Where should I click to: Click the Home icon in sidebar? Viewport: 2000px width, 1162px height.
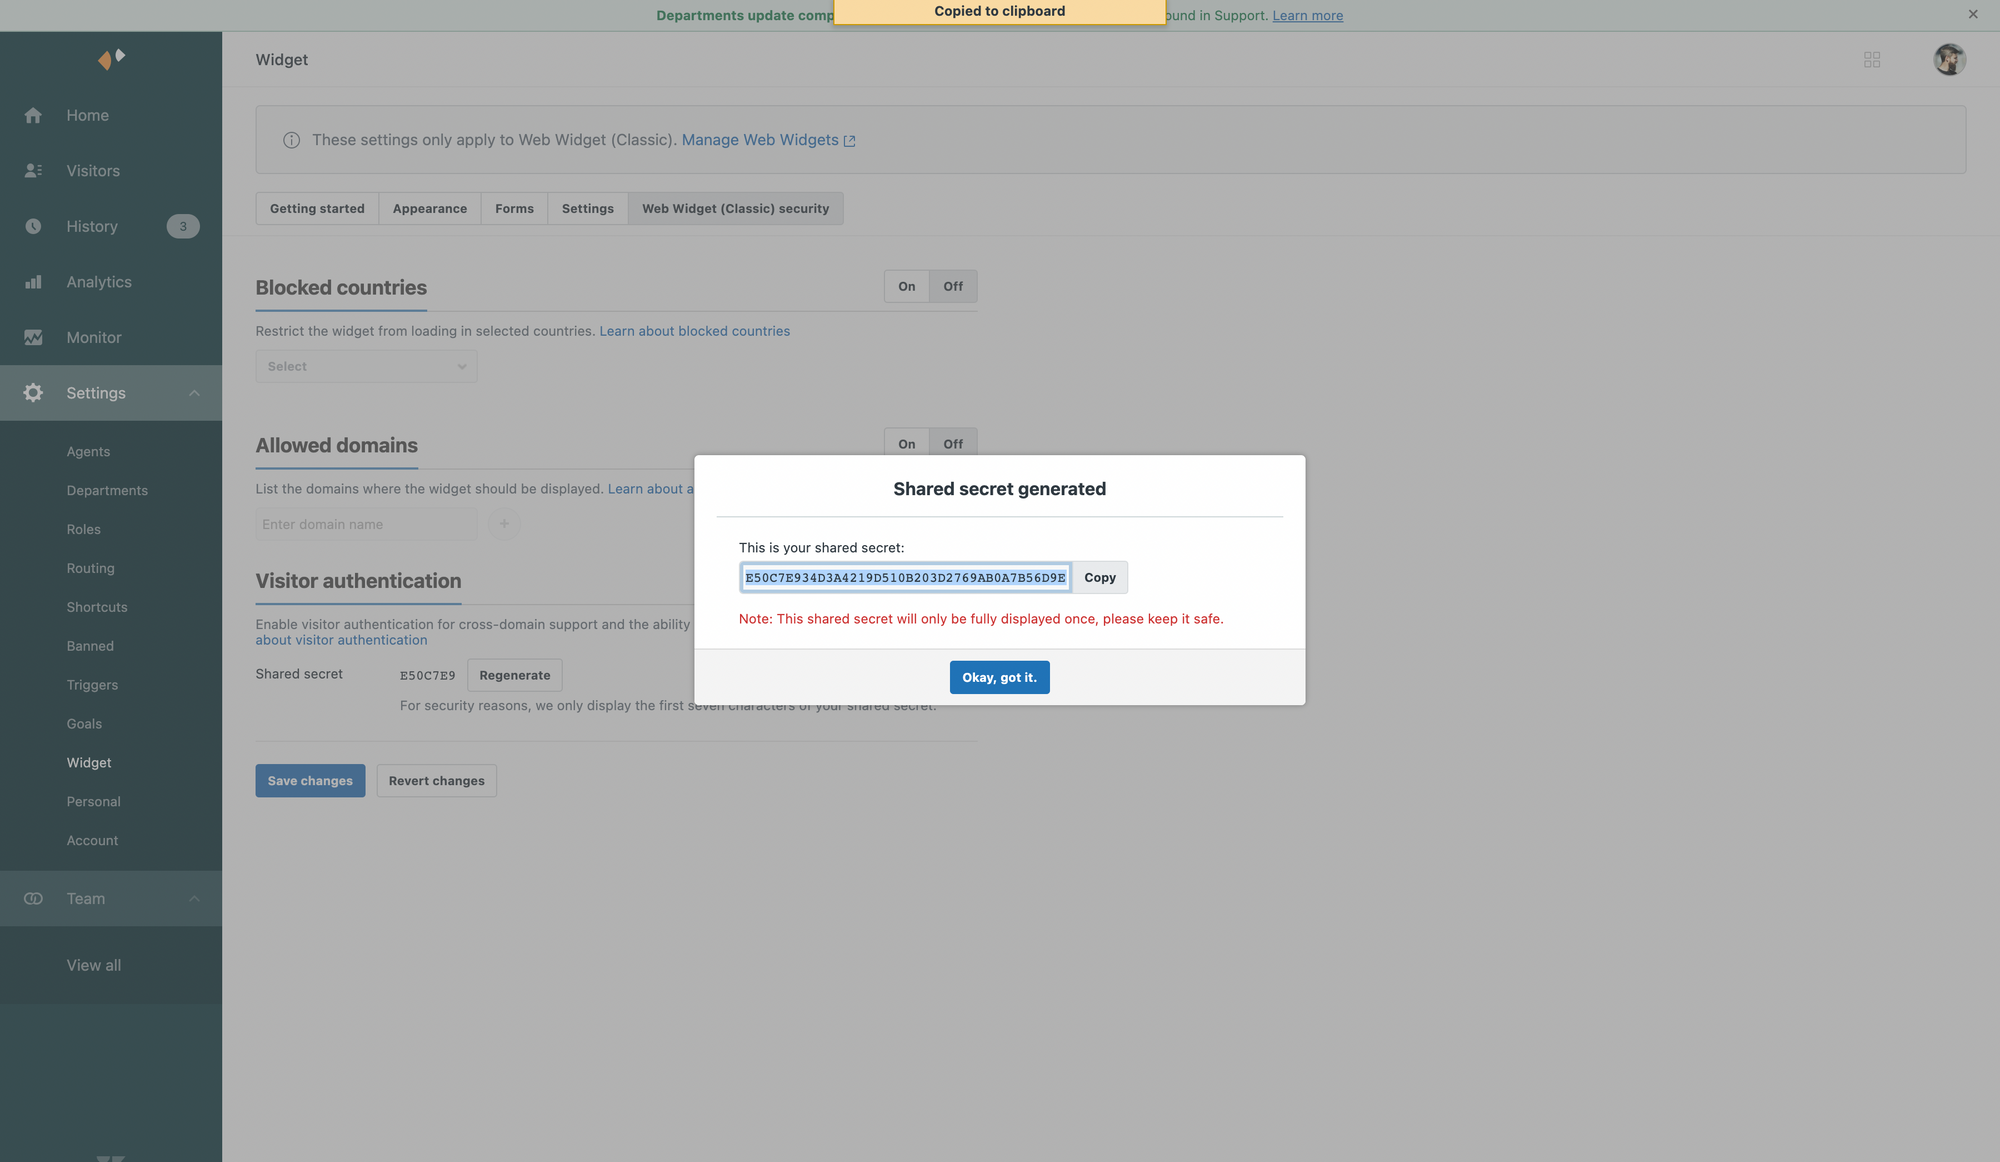33,115
